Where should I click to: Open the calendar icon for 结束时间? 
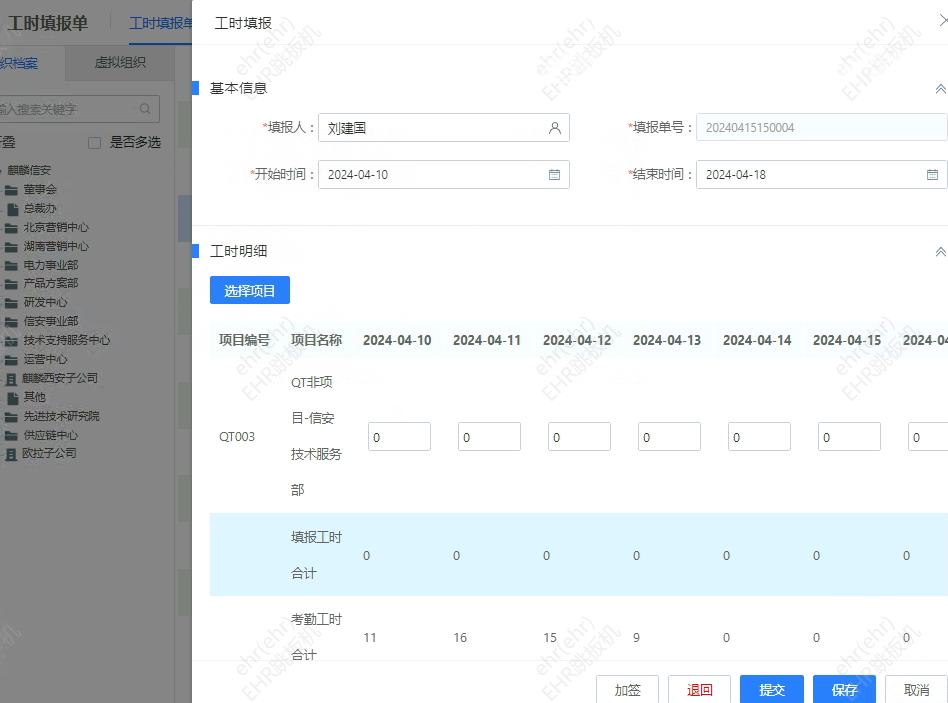pyautogui.click(x=934, y=174)
